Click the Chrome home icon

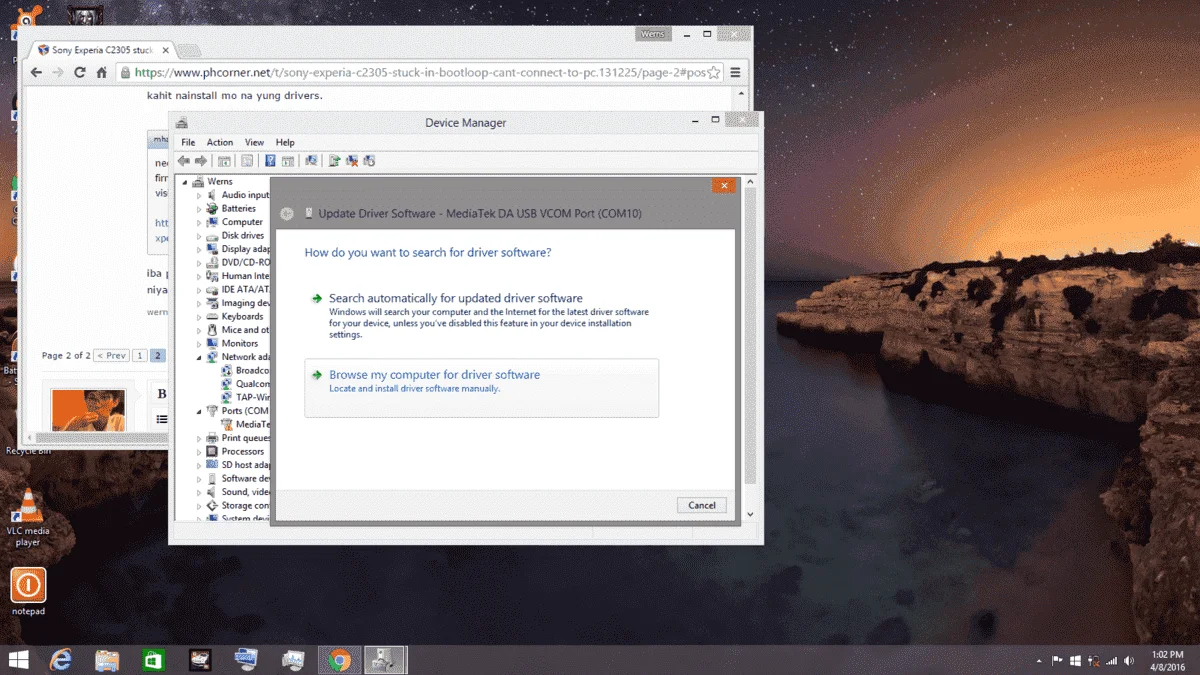pos(101,72)
